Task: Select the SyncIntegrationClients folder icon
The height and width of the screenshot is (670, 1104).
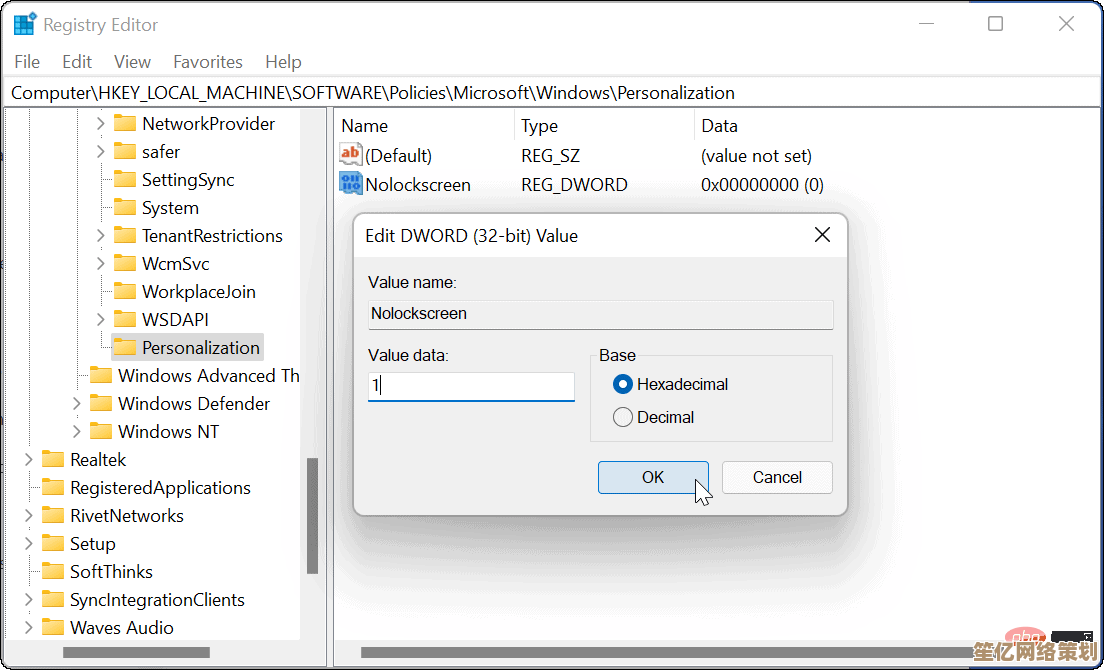Action: point(53,600)
